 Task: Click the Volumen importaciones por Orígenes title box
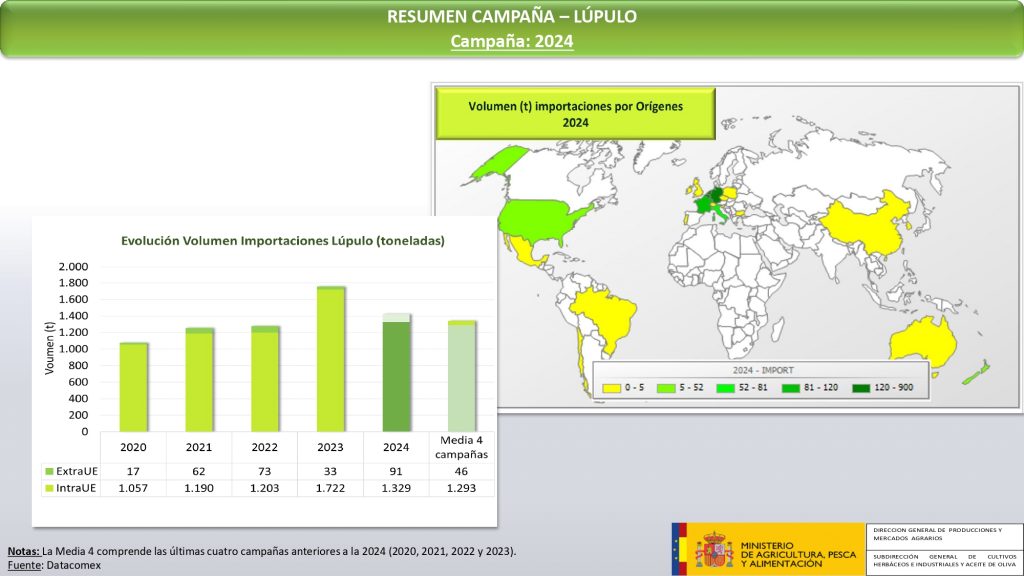click(x=577, y=113)
